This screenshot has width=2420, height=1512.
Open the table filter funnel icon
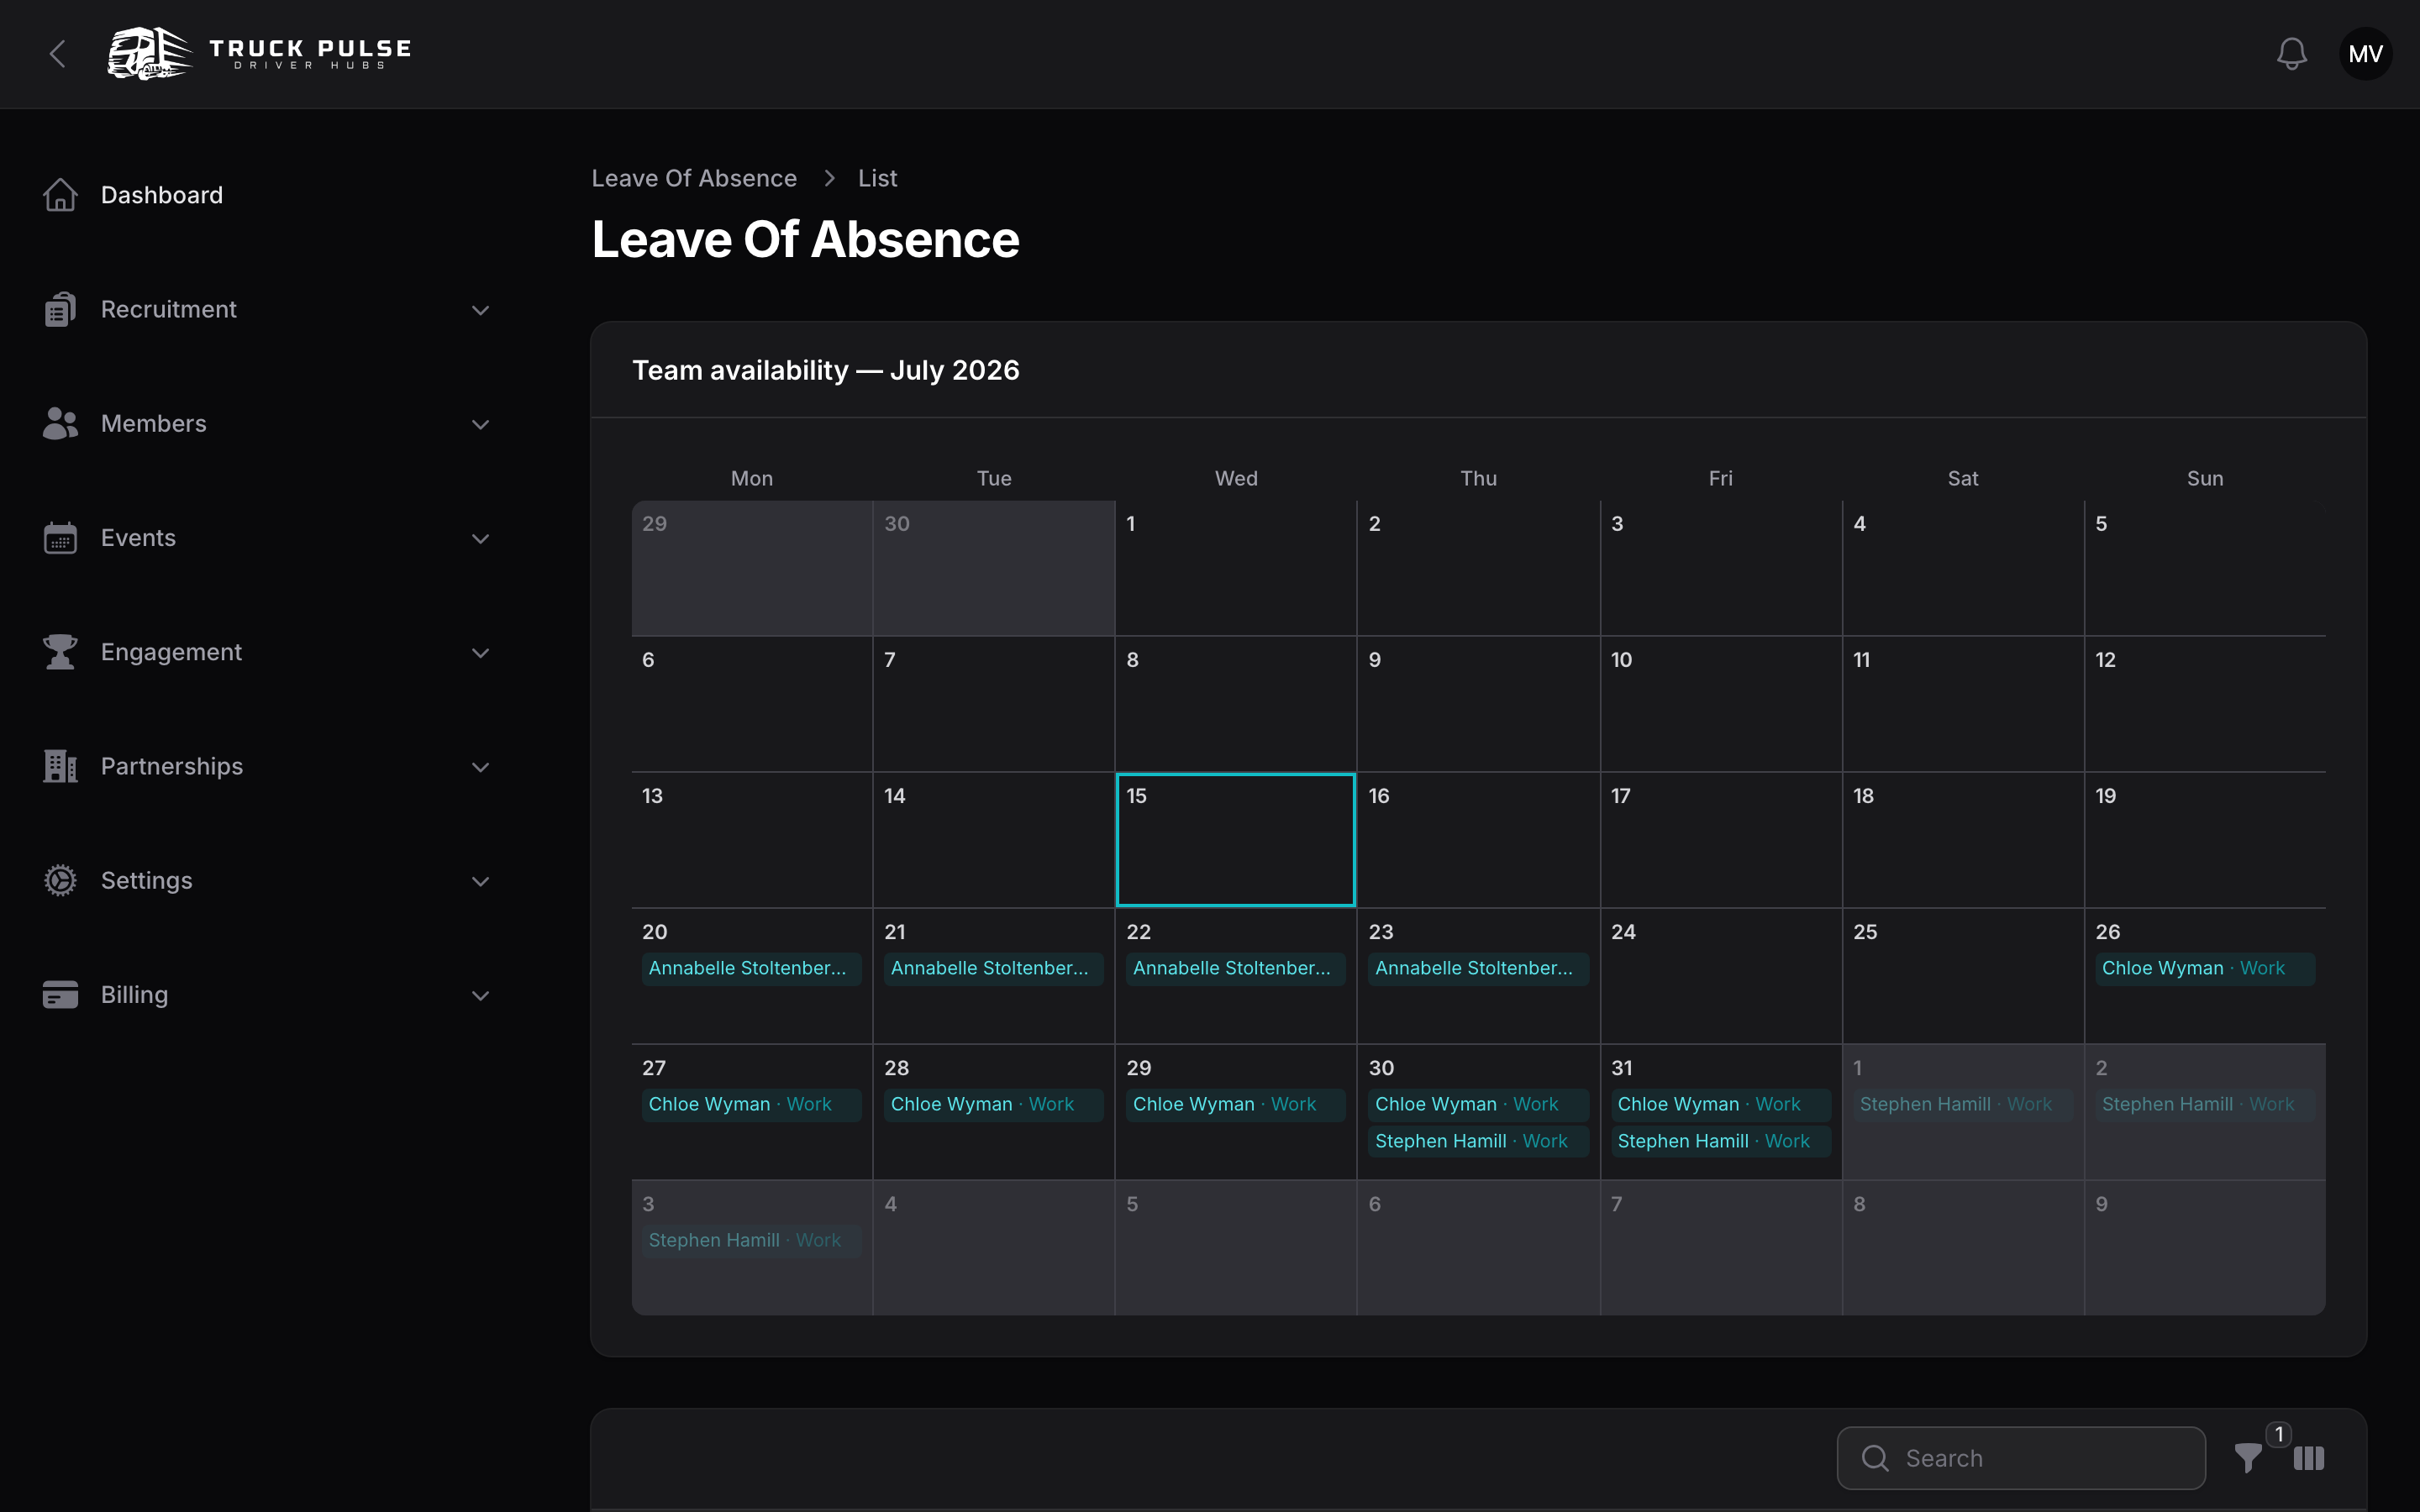[2248, 1458]
